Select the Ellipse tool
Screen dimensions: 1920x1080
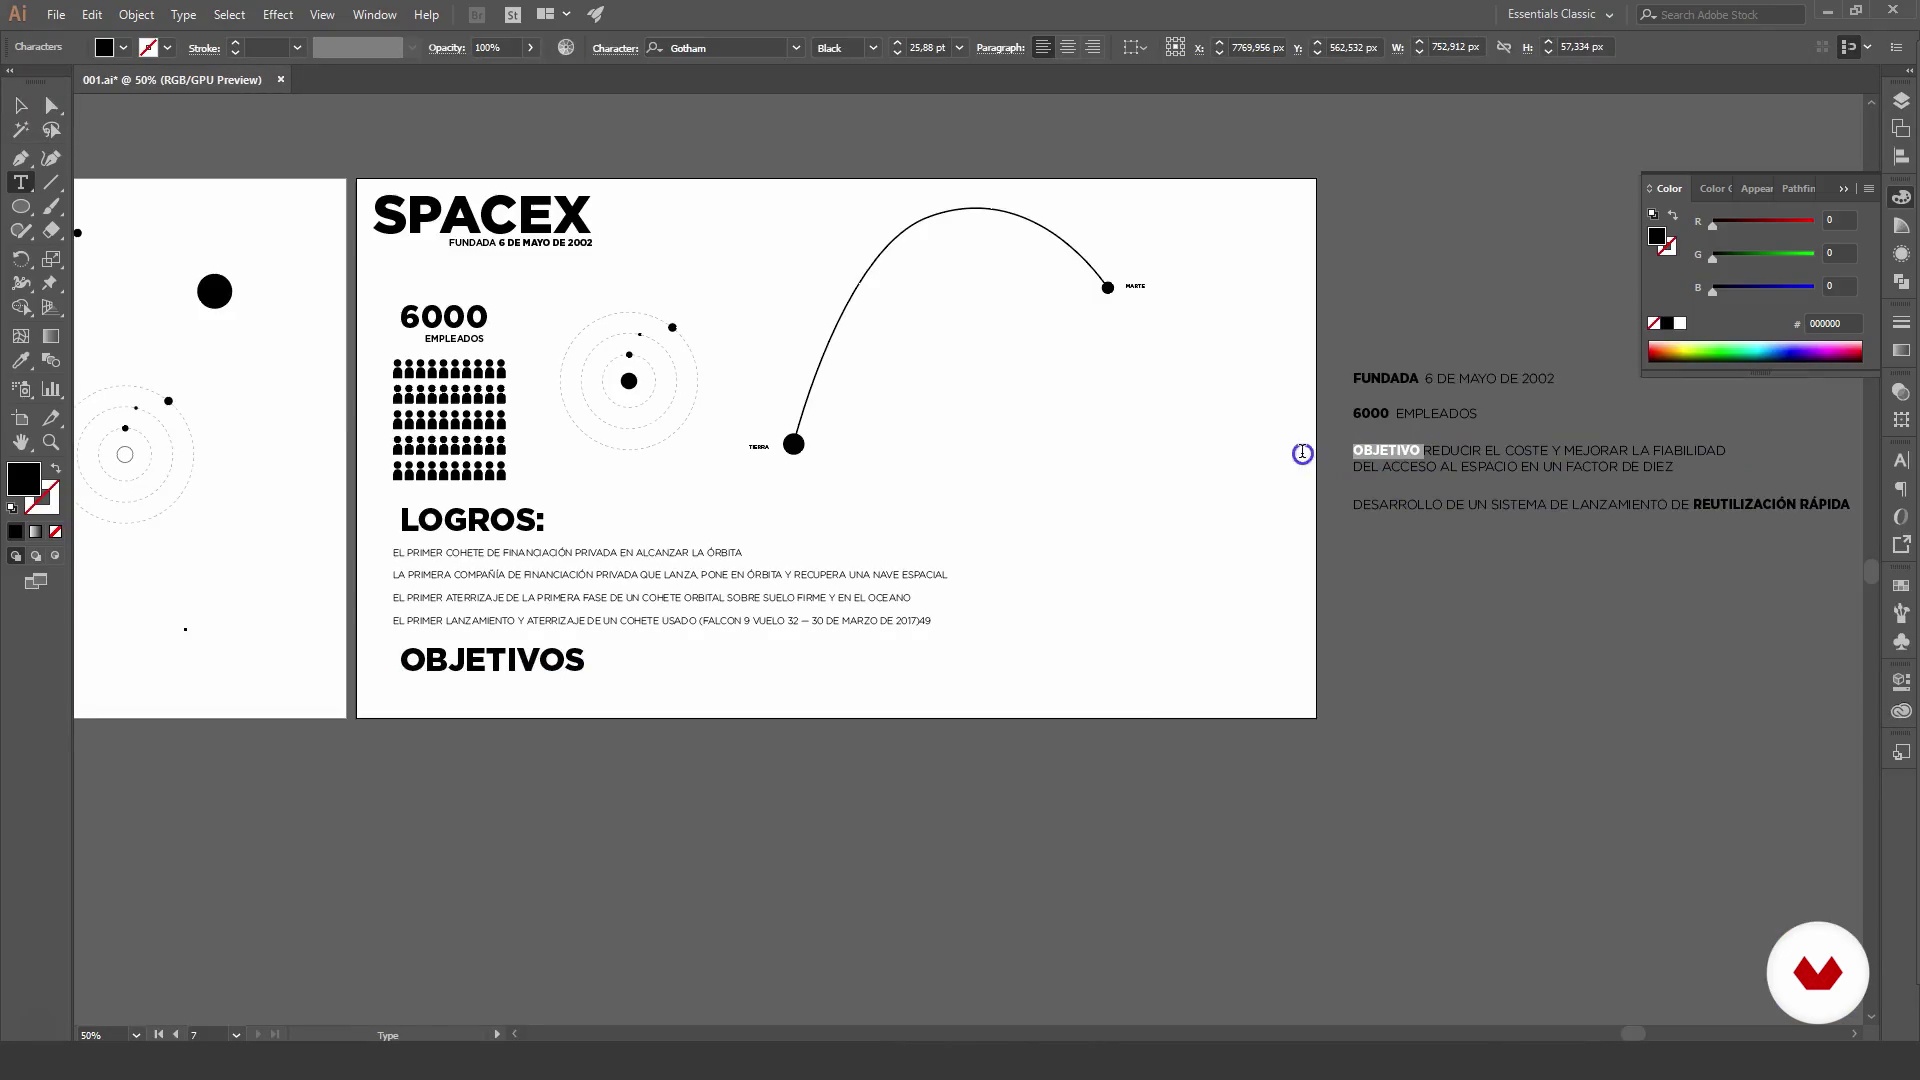(20, 207)
